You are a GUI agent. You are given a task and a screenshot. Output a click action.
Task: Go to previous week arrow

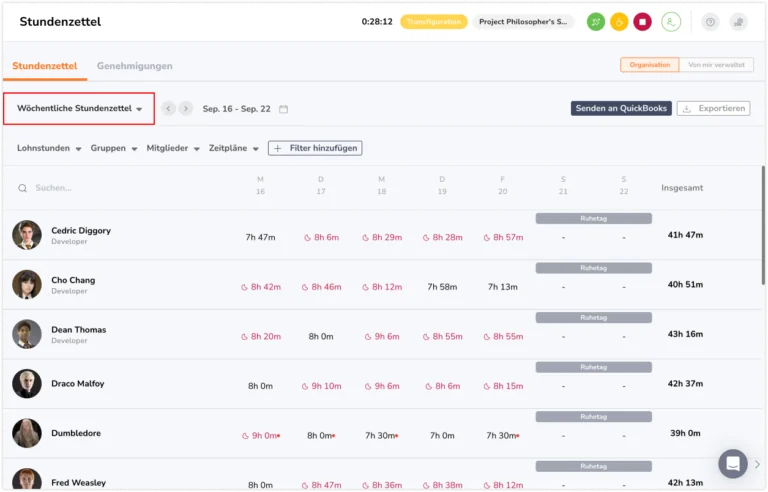coord(168,108)
